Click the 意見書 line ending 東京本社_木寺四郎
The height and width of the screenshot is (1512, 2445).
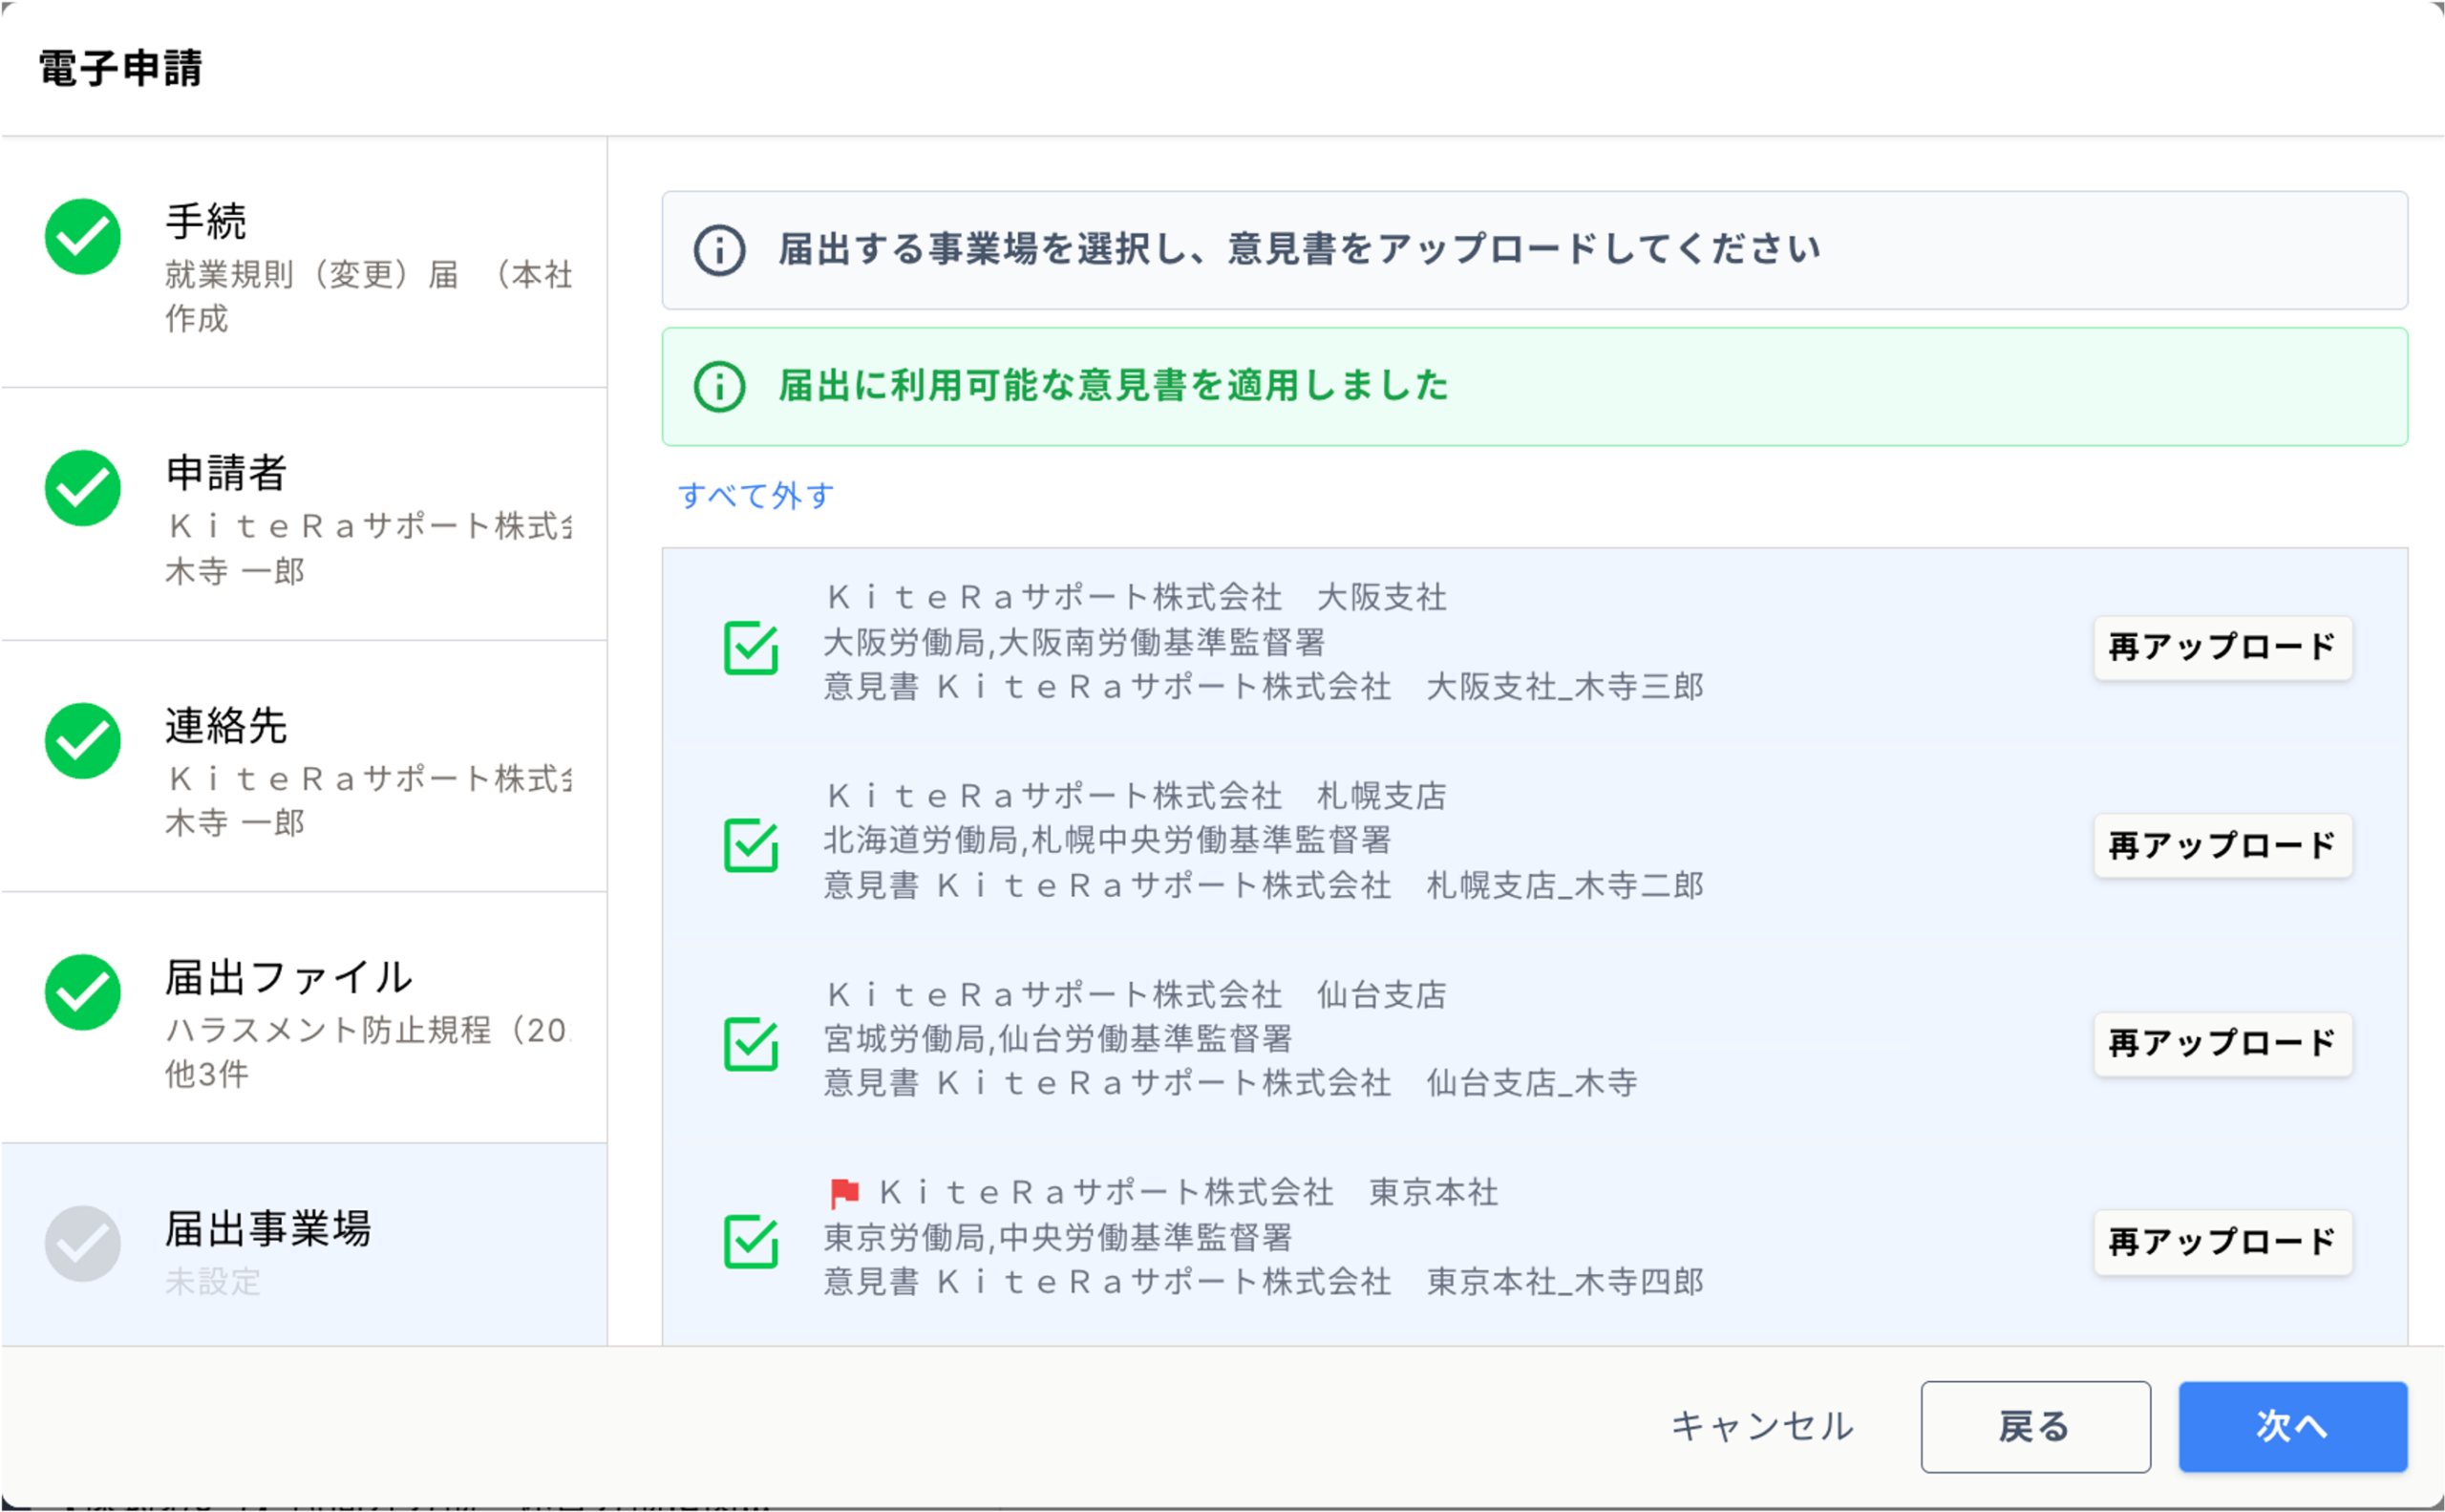click(1263, 1282)
